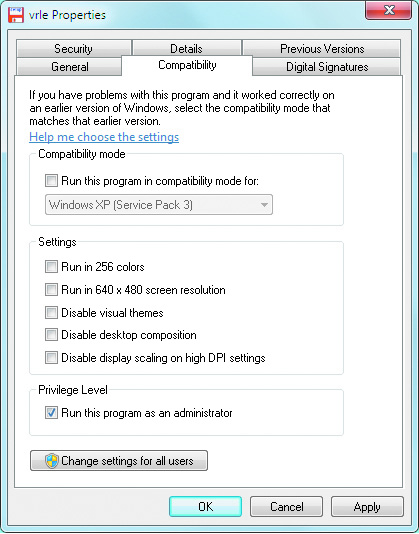The height and width of the screenshot is (534, 419).
Task: Uncheck Run this program as an administrator
Action: [51, 413]
